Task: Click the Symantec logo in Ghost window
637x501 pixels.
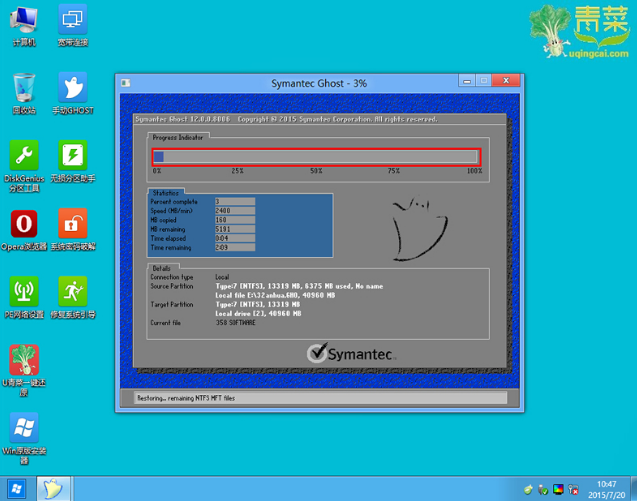Action: 350,353
